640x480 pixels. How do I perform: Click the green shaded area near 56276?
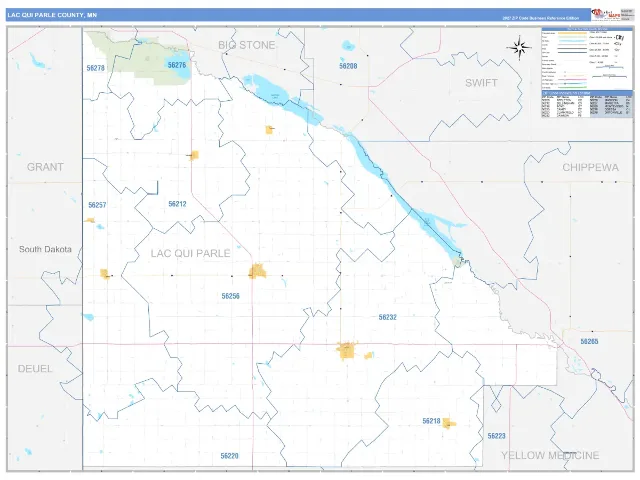(139, 59)
